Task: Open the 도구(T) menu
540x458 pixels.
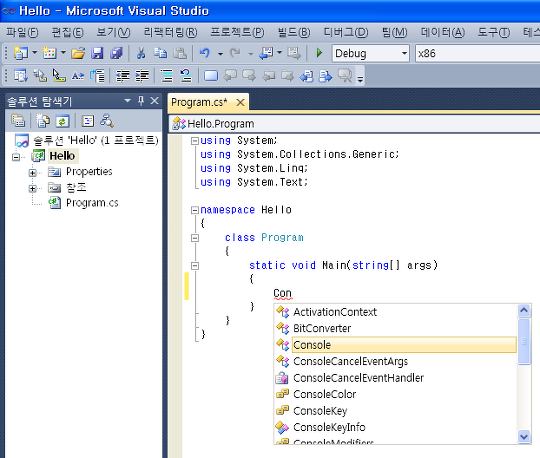Action: click(x=494, y=32)
